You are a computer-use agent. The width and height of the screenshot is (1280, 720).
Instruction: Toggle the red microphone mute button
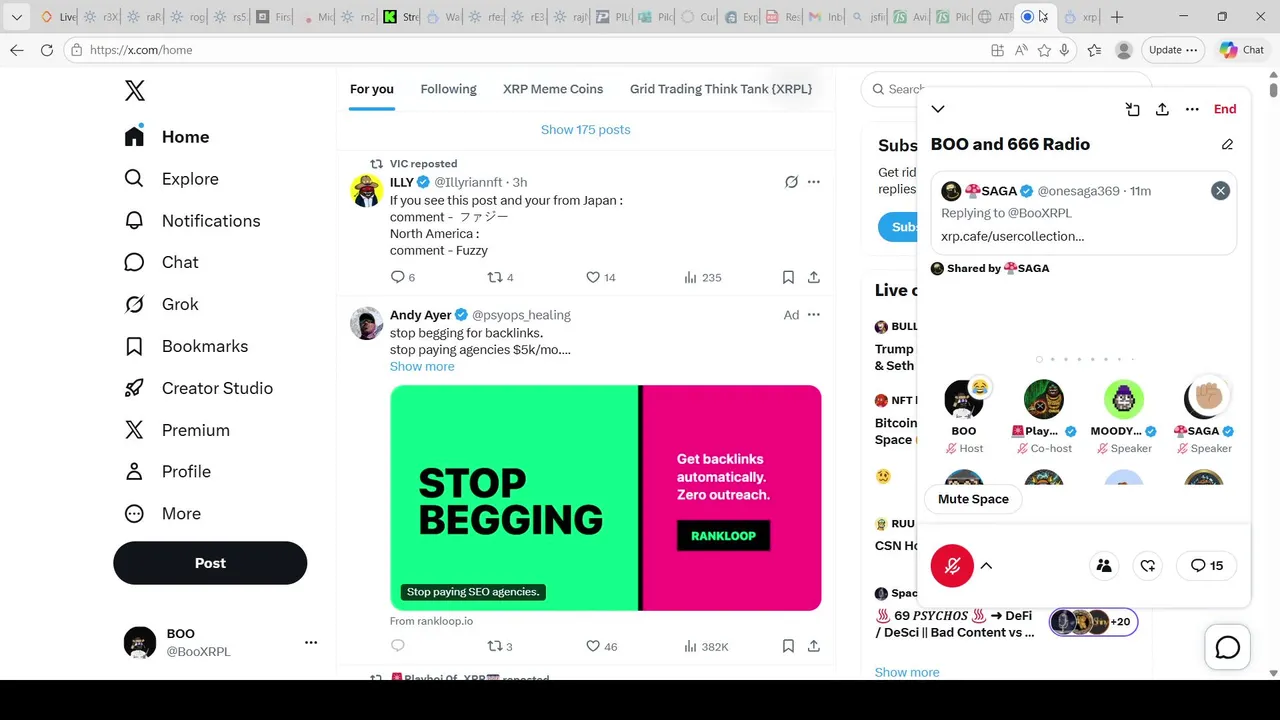[x=952, y=566]
